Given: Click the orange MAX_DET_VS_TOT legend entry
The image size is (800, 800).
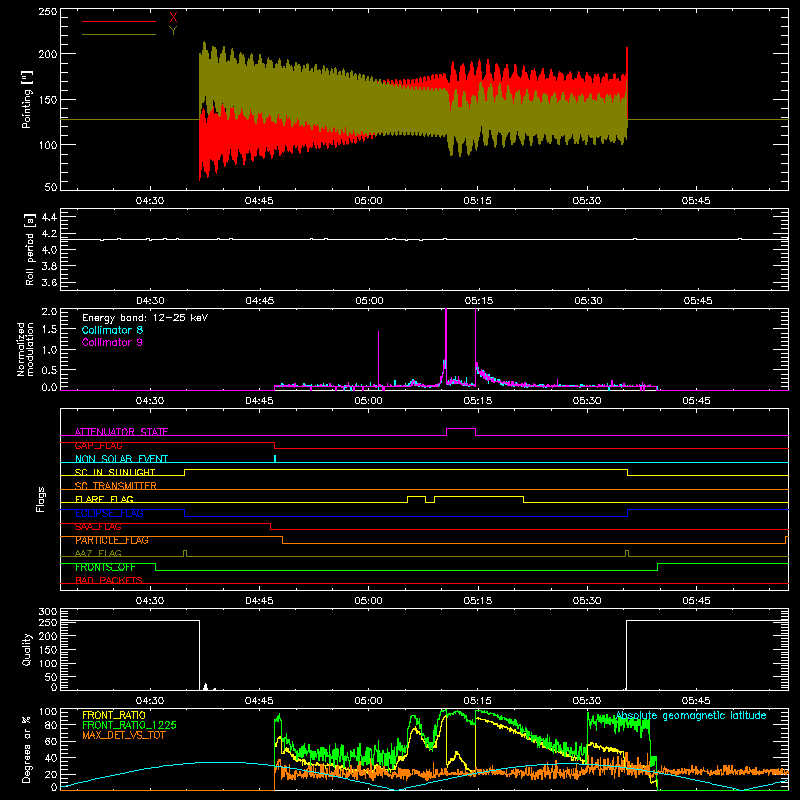Looking at the screenshot, I should tap(123, 735).
